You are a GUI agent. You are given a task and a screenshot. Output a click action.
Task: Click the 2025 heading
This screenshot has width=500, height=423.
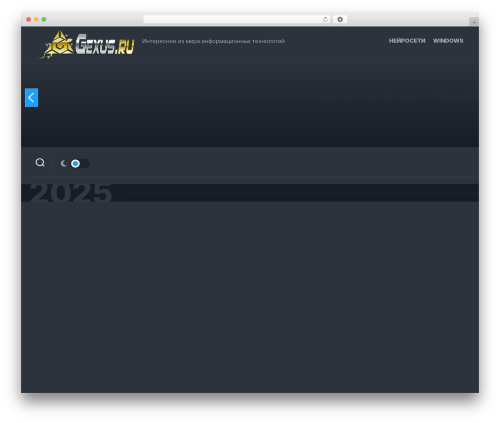point(71,192)
